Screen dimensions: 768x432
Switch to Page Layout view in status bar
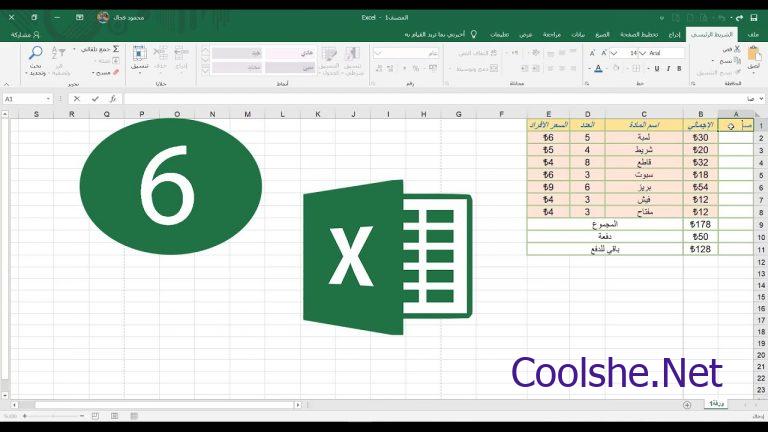[115, 416]
